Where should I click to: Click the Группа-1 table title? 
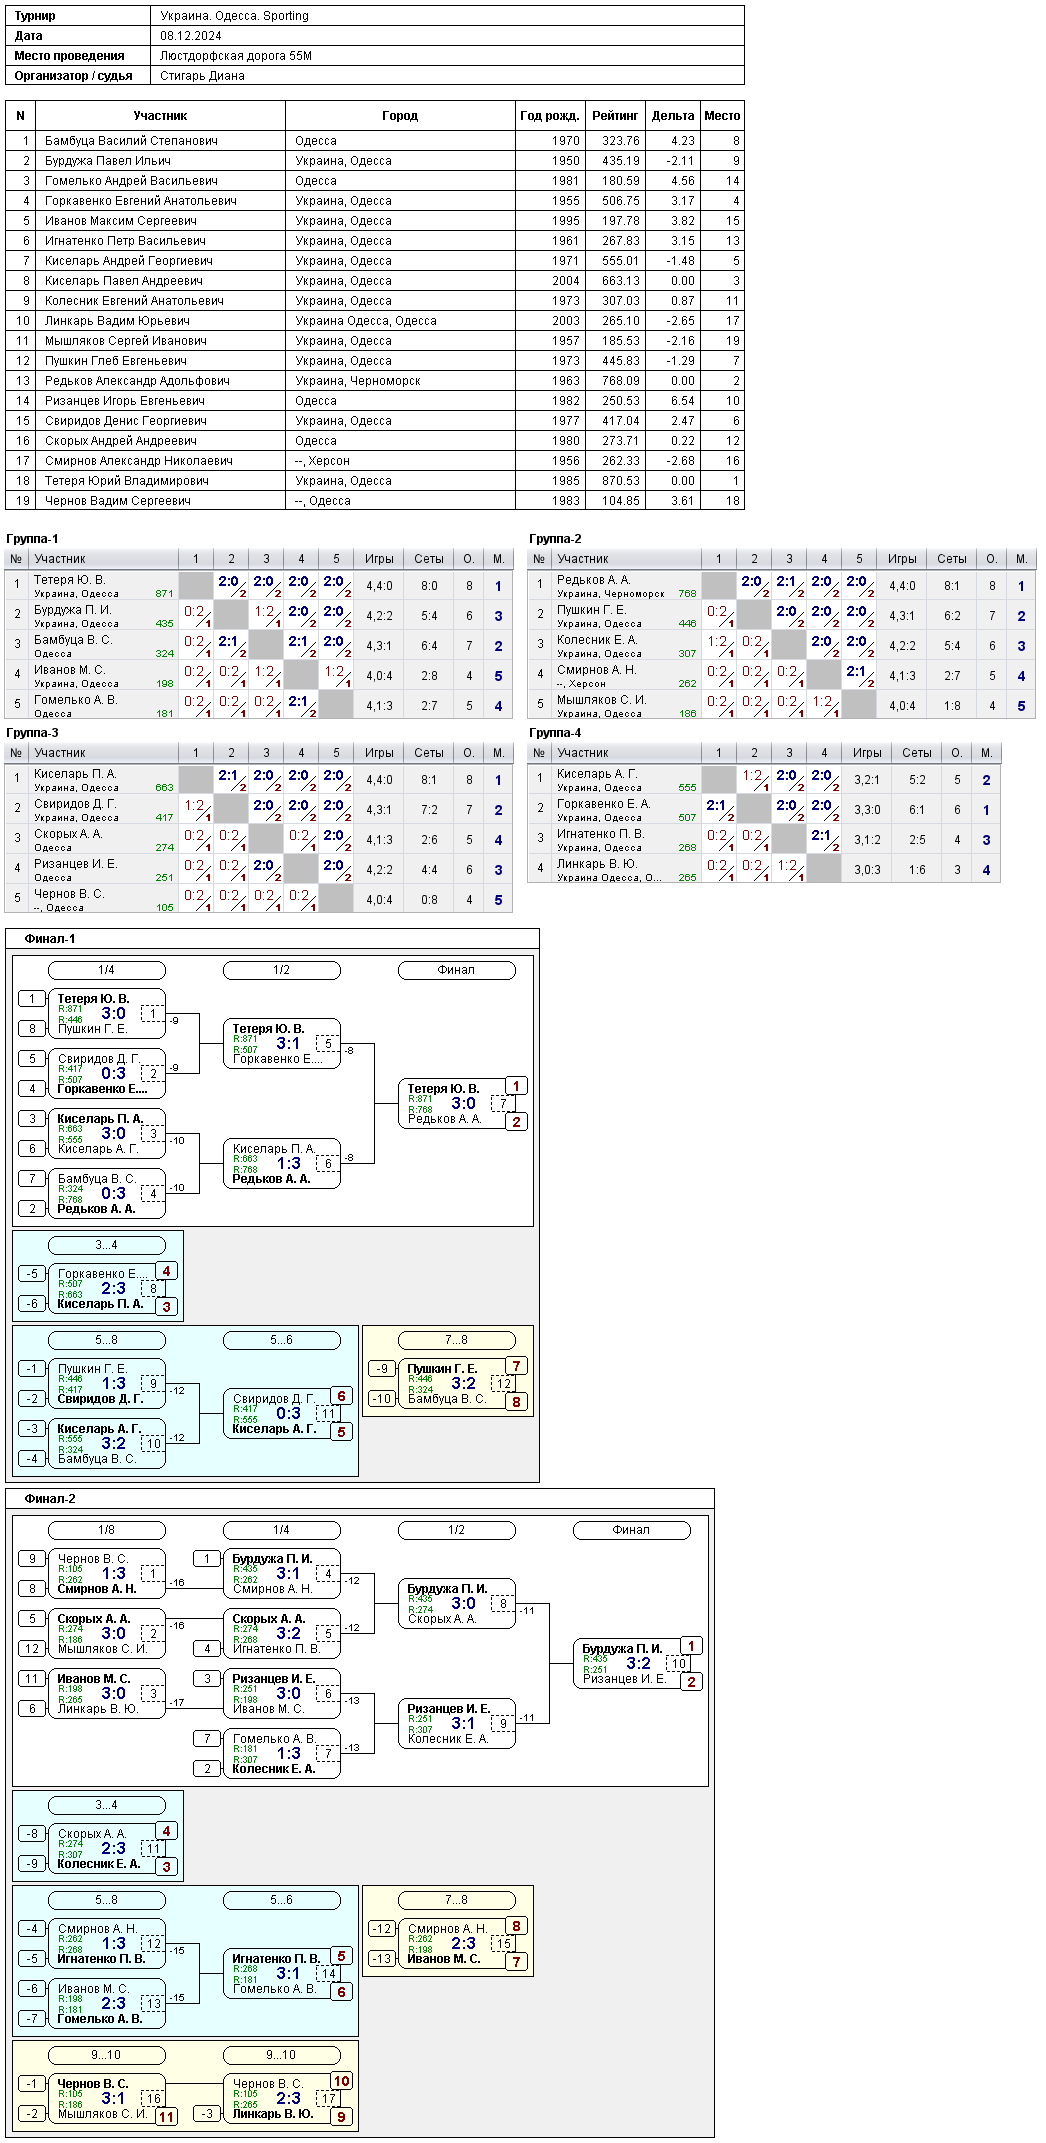click(32, 539)
